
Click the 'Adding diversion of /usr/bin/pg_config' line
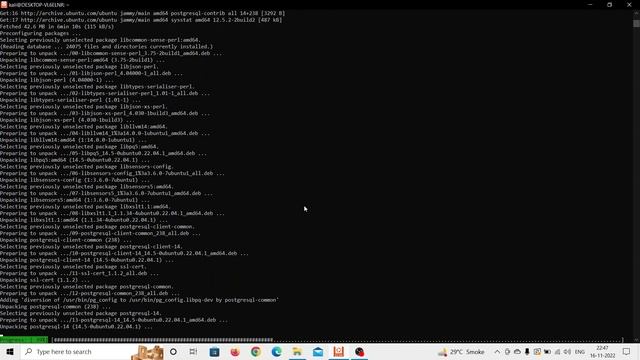pyautogui.click(x=139, y=300)
